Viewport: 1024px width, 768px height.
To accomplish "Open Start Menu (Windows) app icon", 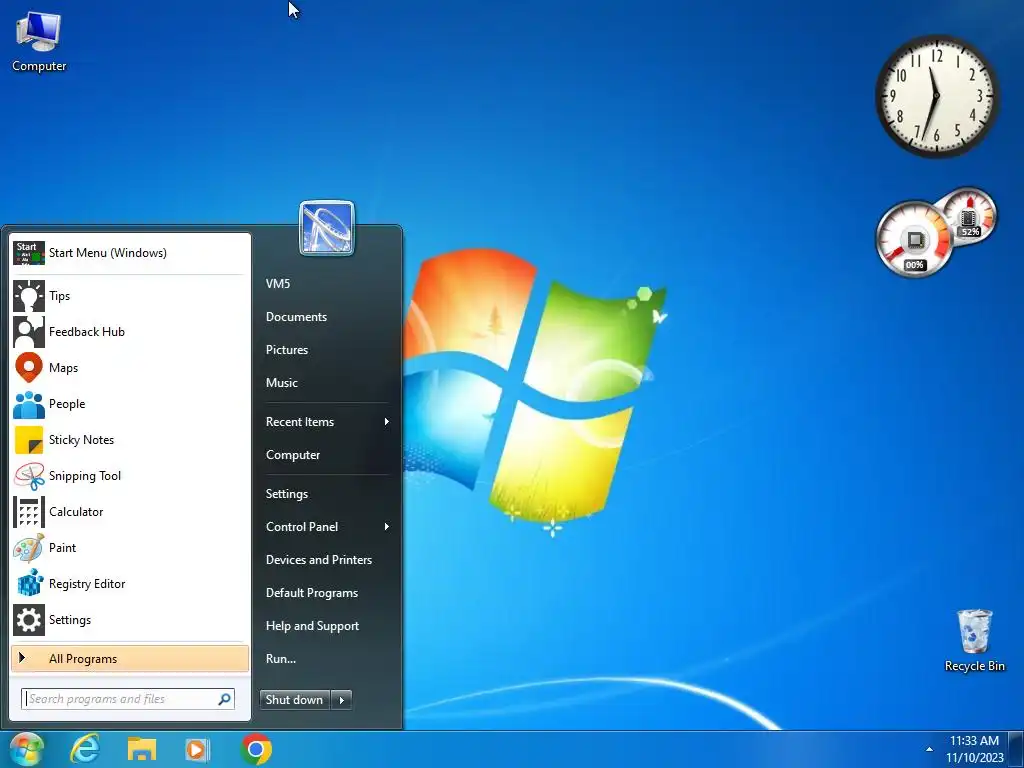I will [29, 253].
